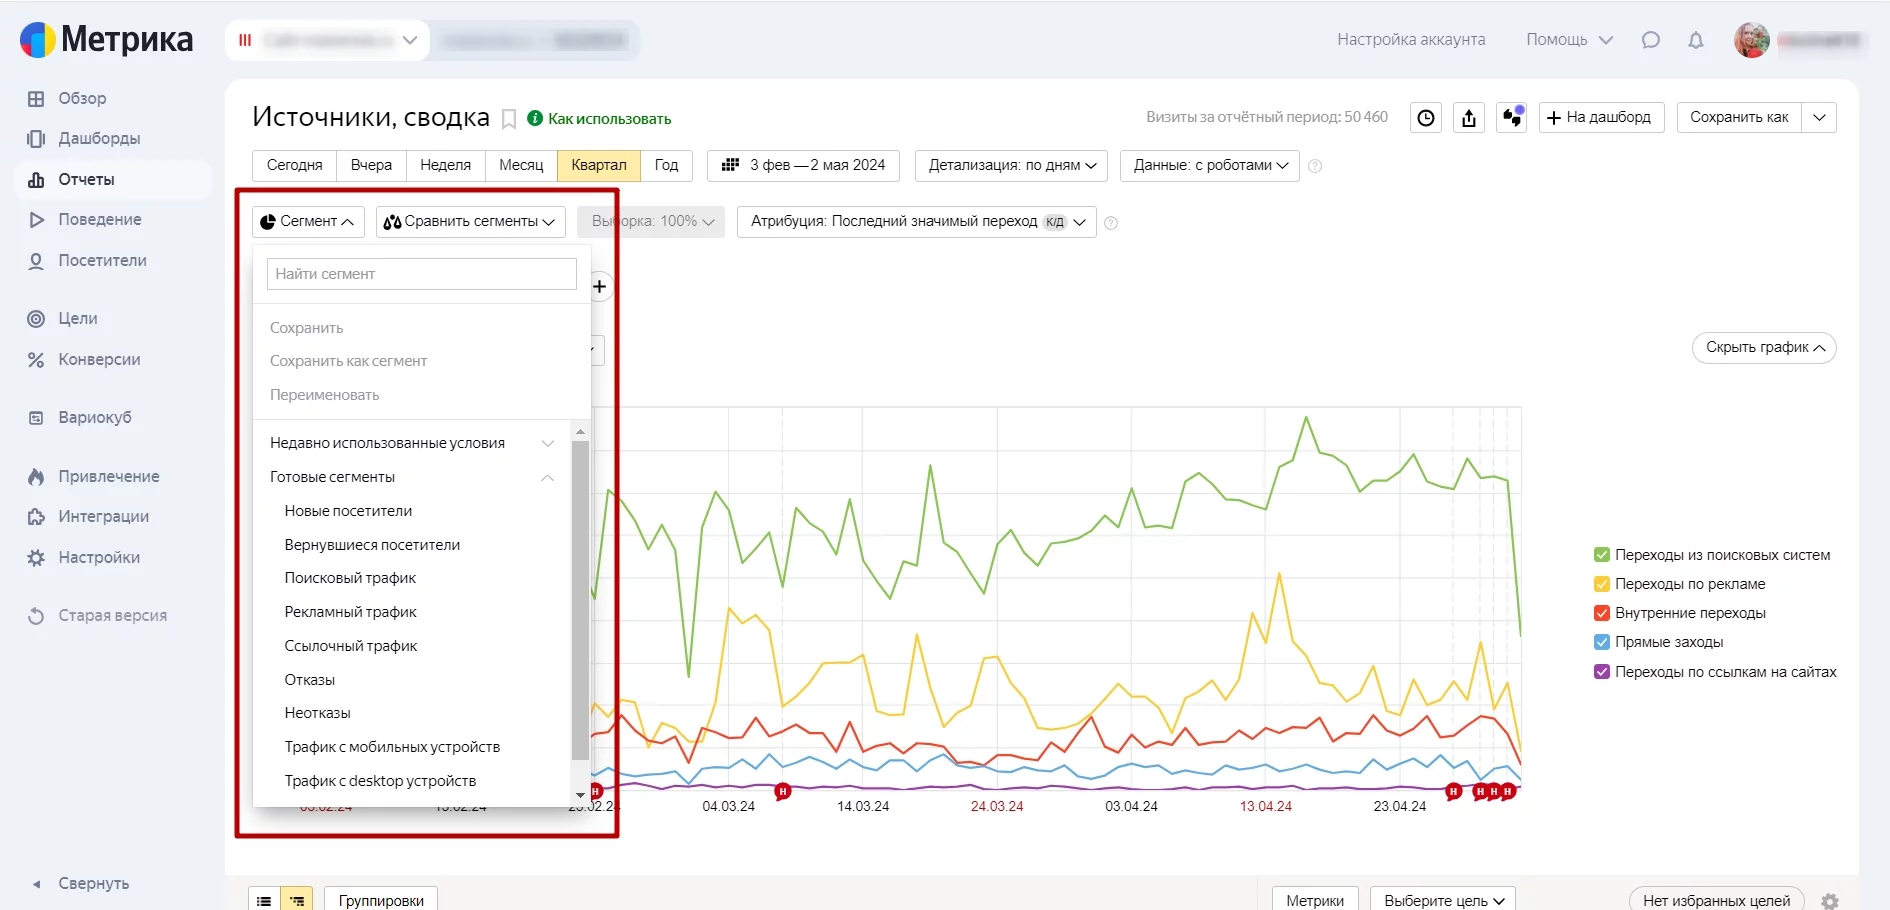Screen dimensions: 1890x910
Task: Select the Неделя period tab
Action: (445, 165)
